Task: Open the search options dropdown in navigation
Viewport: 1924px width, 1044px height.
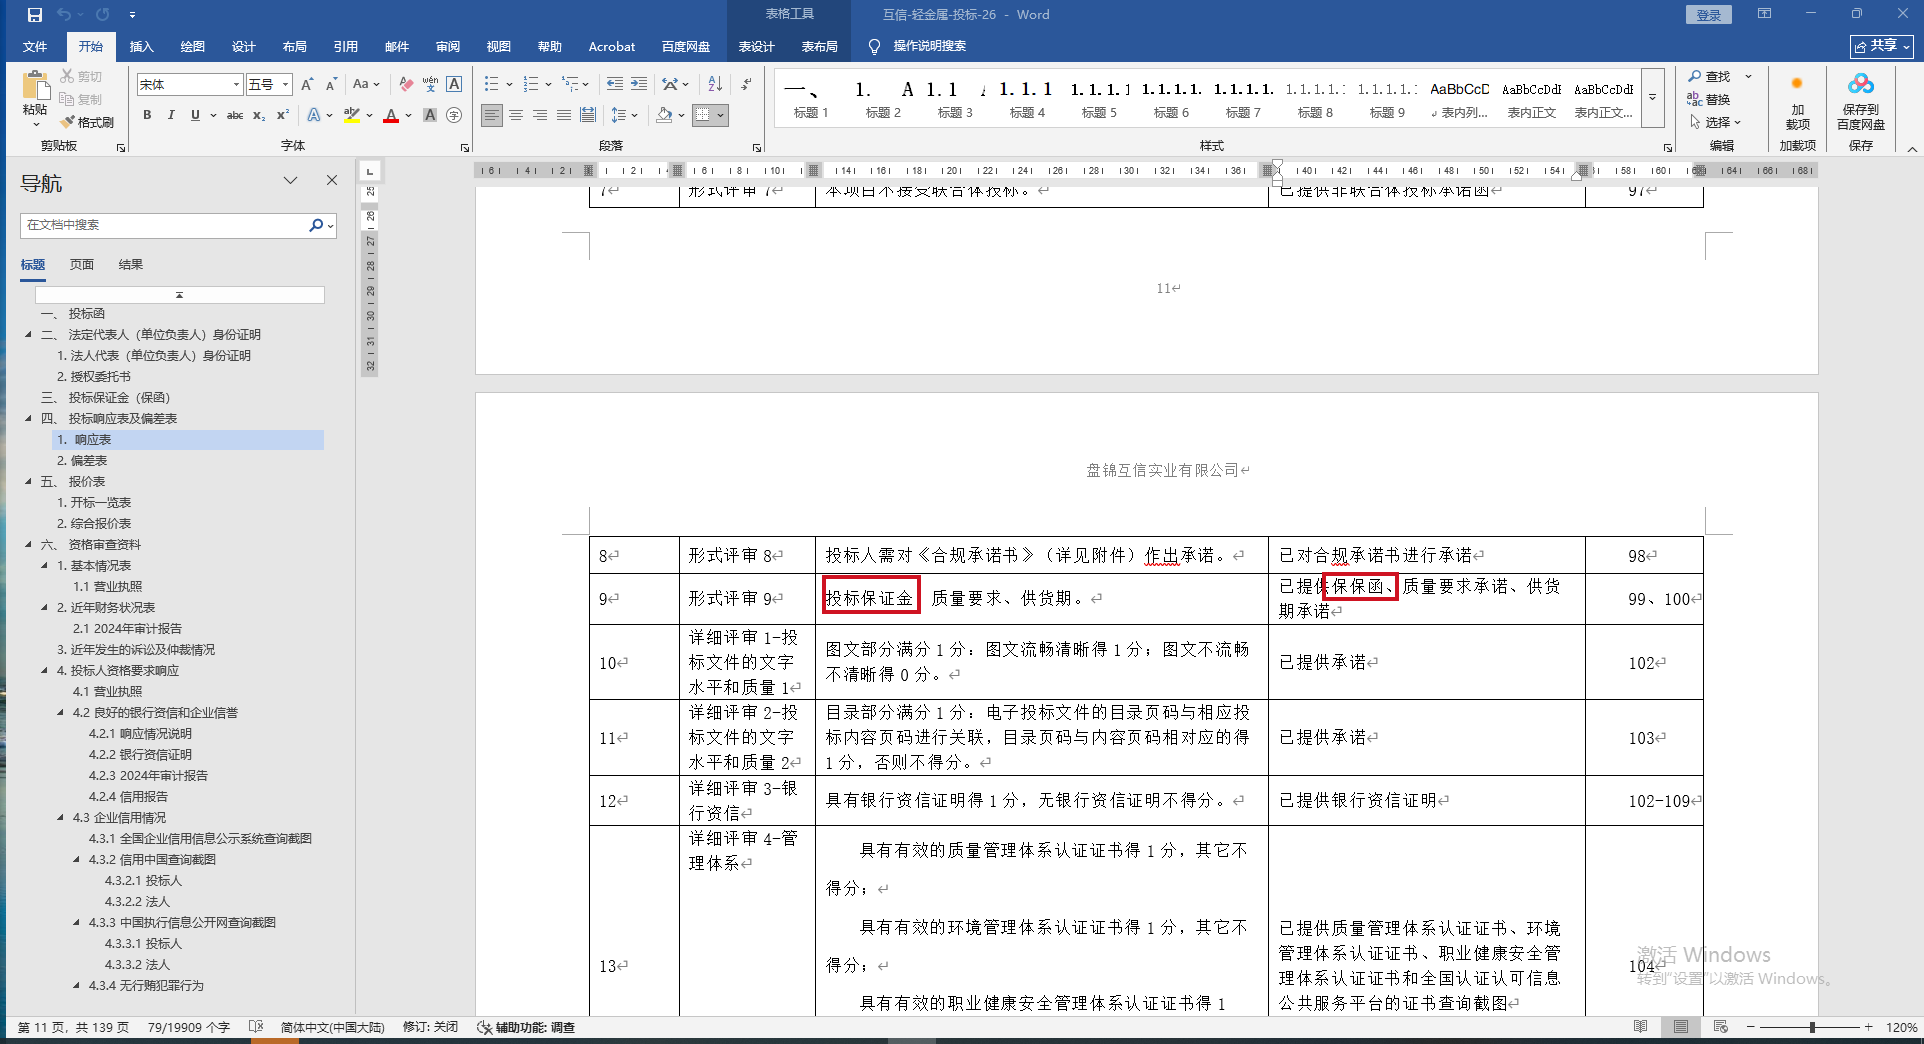Action: pyautogui.click(x=331, y=225)
